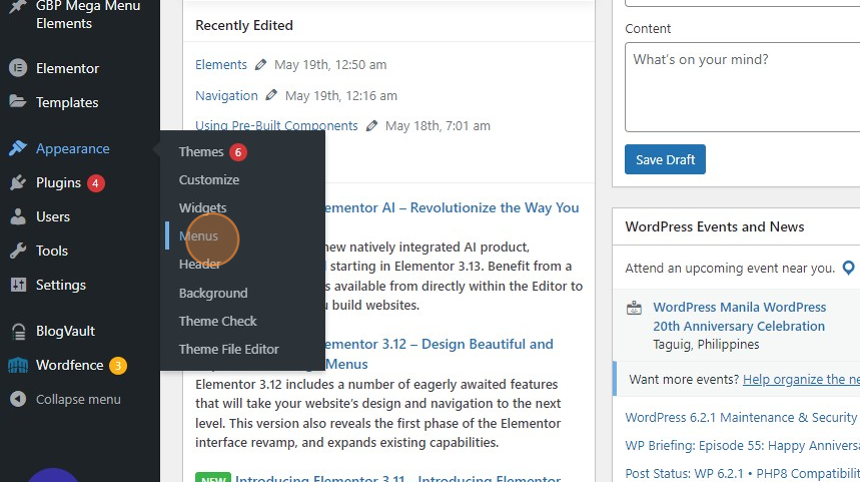Select Widgets in Appearance submenu
The height and width of the screenshot is (482, 860).
[x=202, y=208]
